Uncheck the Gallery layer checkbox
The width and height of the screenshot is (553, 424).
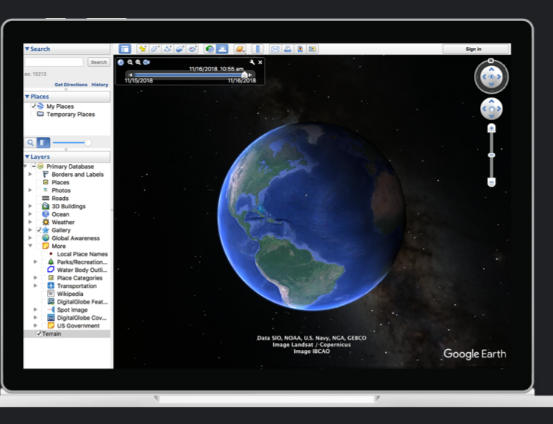[x=38, y=230]
